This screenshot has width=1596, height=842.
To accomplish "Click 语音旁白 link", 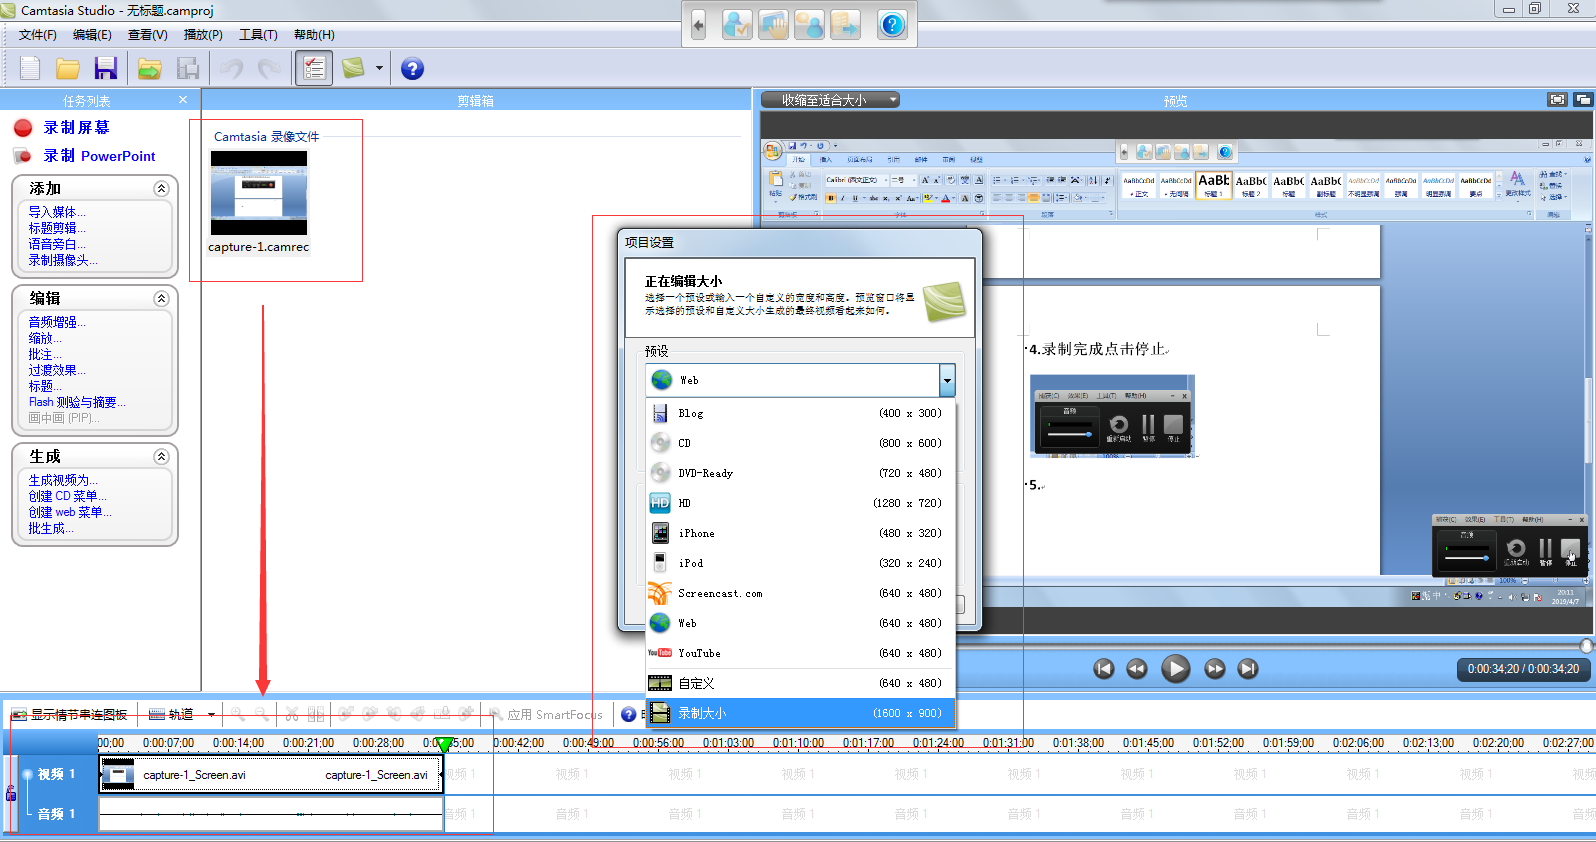I will (57, 244).
